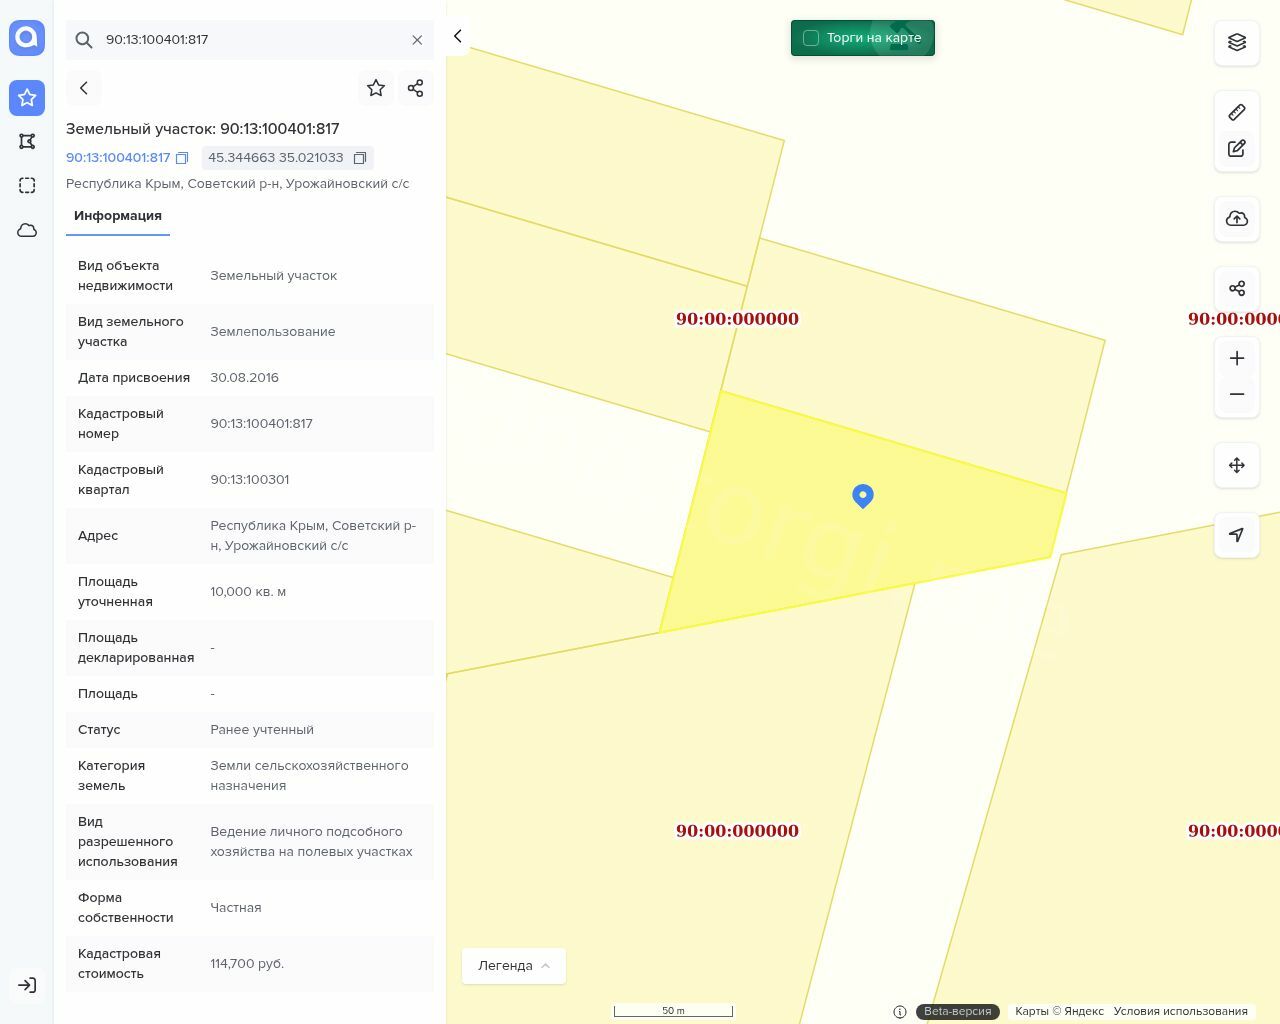Open the map layers panel
1280x1024 pixels.
pyautogui.click(x=1237, y=42)
